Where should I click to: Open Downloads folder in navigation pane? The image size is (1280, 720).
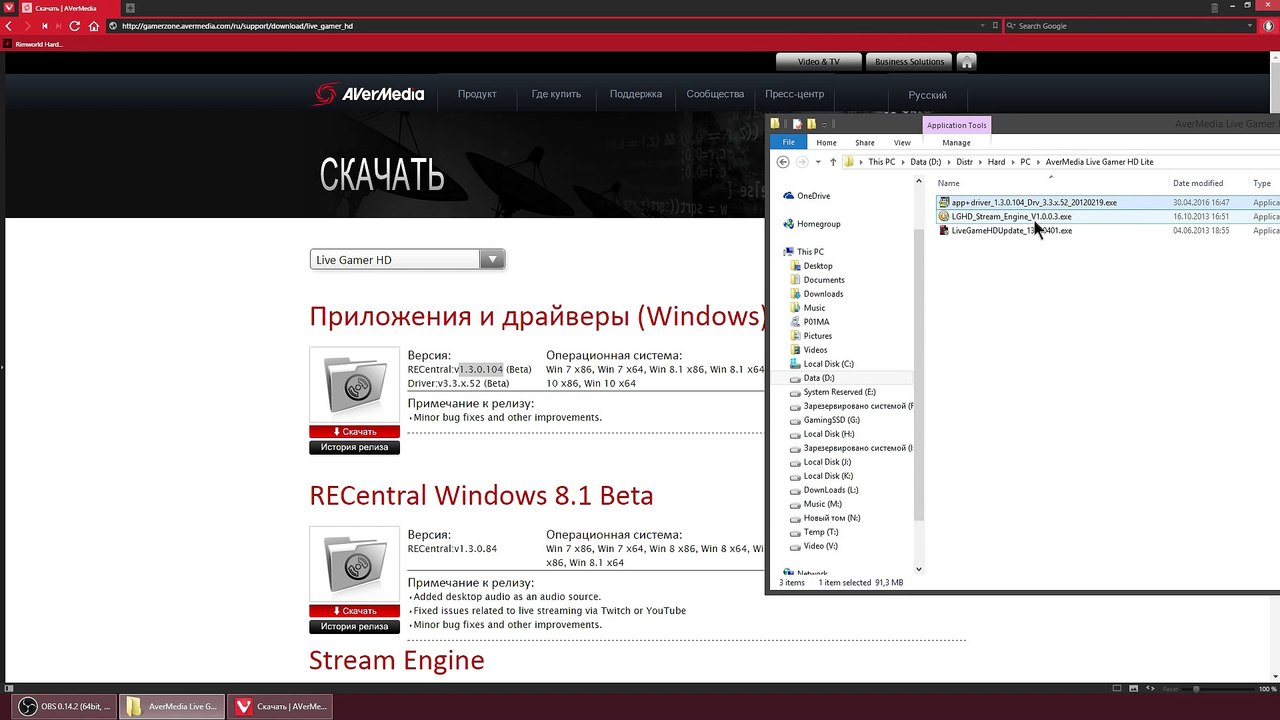tap(823, 294)
